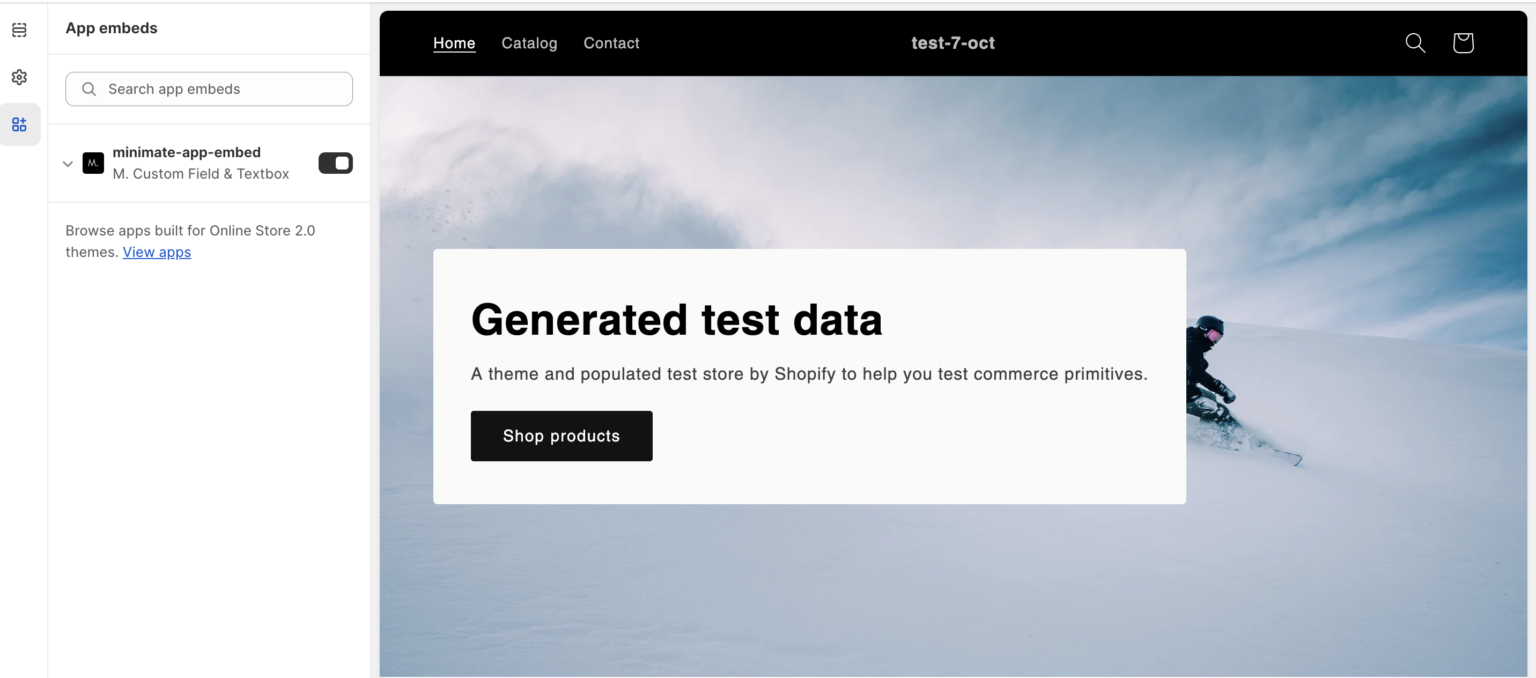Image resolution: width=1536 pixels, height=678 pixels.
Task: Open Theme settings gear icon
Action: (x=19, y=77)
